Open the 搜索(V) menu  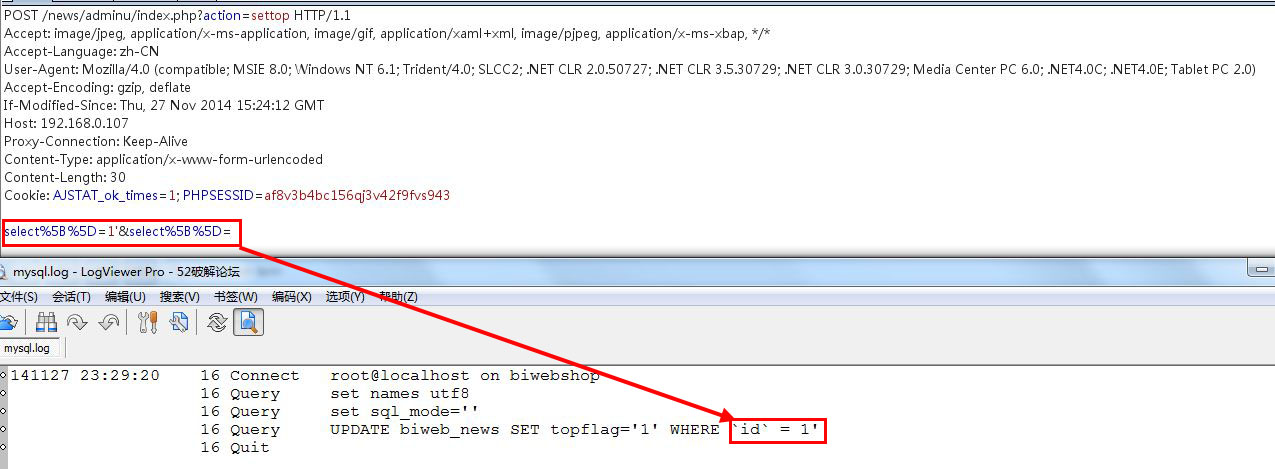(x=179, y=297)
